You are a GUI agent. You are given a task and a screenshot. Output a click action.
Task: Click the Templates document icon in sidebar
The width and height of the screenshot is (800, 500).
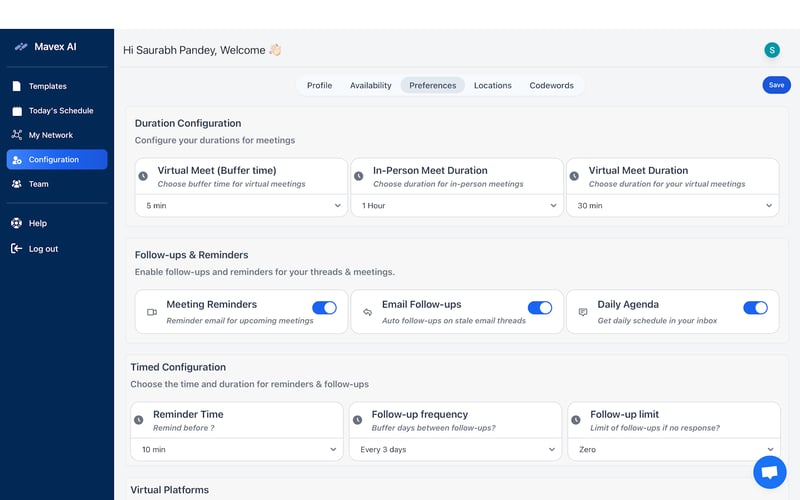pos(16,86)
